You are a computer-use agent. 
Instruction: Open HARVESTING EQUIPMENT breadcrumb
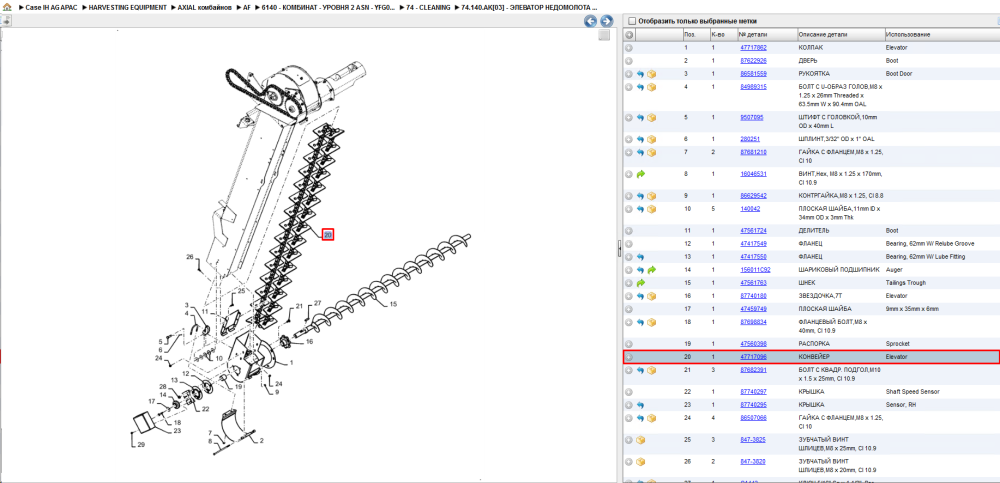tap(128, 7)
